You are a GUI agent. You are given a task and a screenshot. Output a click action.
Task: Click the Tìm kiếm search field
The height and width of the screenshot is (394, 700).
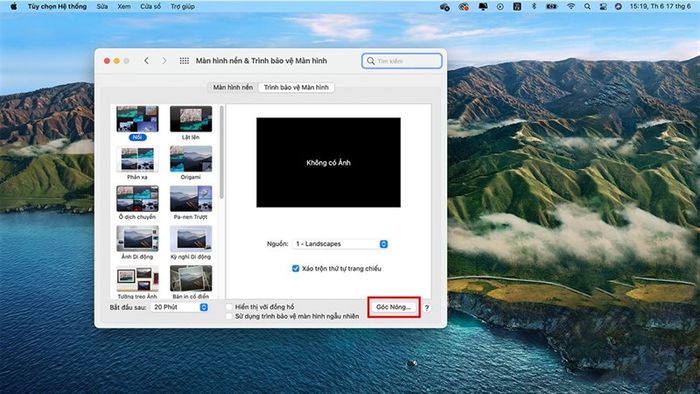(x=402, y=61)
